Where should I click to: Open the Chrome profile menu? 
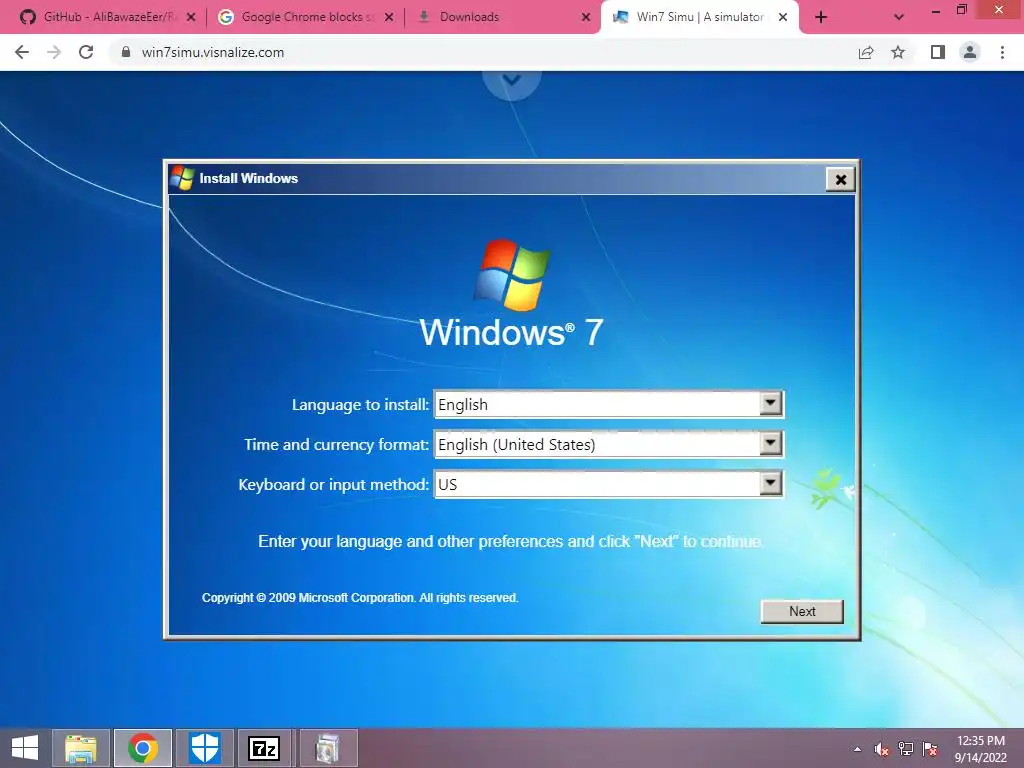click(970, 52)
